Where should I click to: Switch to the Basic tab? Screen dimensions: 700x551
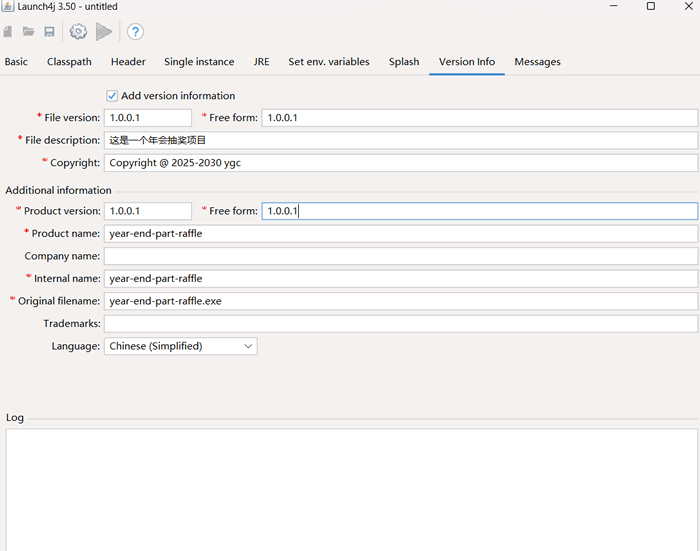point(16,62)
